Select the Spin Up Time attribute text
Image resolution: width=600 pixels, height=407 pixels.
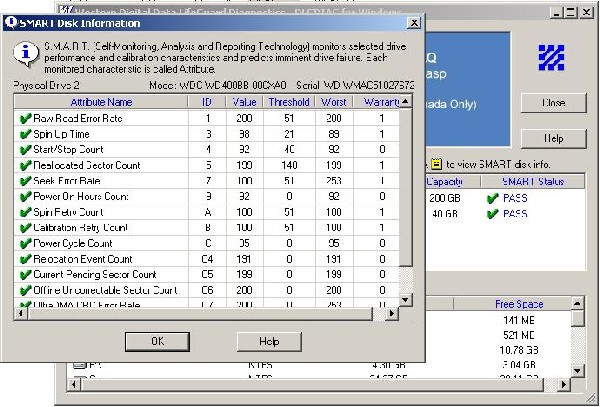tap(61, 134)
